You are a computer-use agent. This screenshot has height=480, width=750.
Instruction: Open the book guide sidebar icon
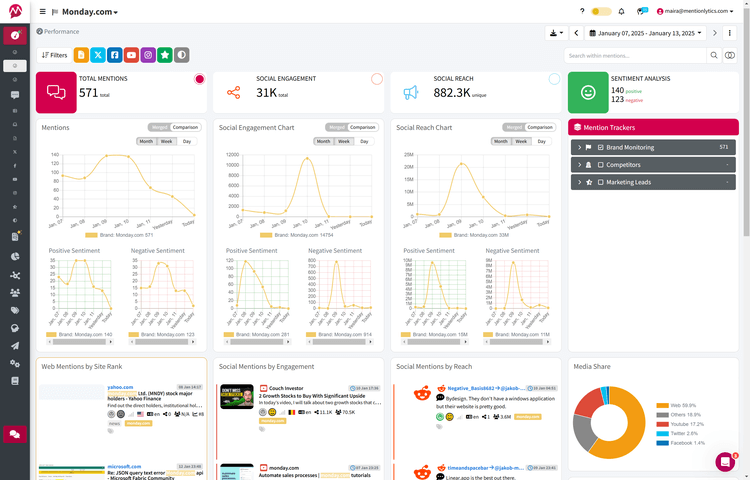(15, 381)
